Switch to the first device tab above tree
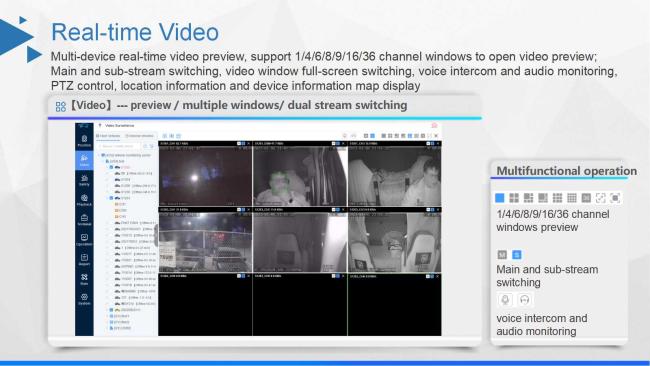This screenshot has width=650, height=366. [x=109, y=136]
